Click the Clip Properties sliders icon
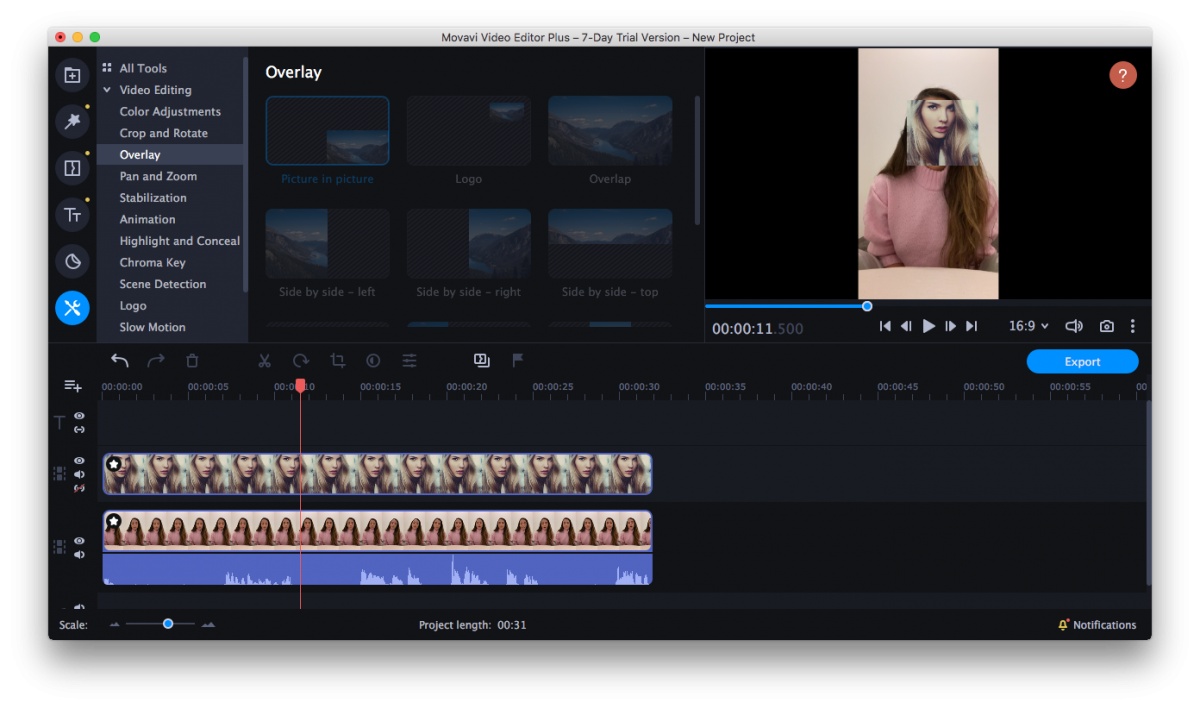The width and height of the screenshot is (1200, 709). 409,360
